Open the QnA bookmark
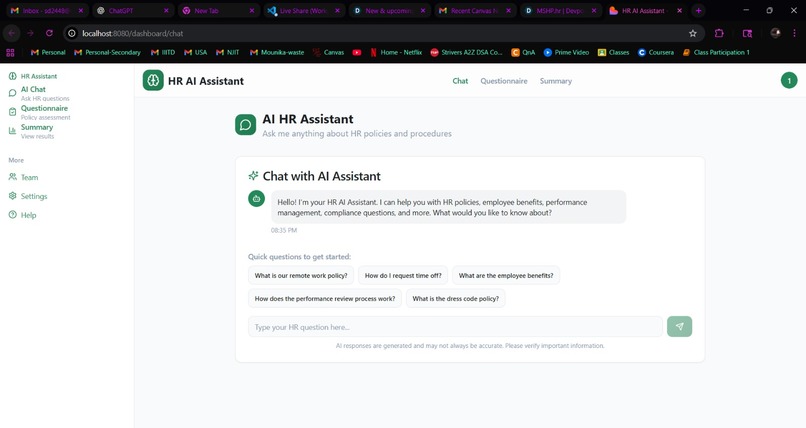The image size is (806, 428). [523, 52]
